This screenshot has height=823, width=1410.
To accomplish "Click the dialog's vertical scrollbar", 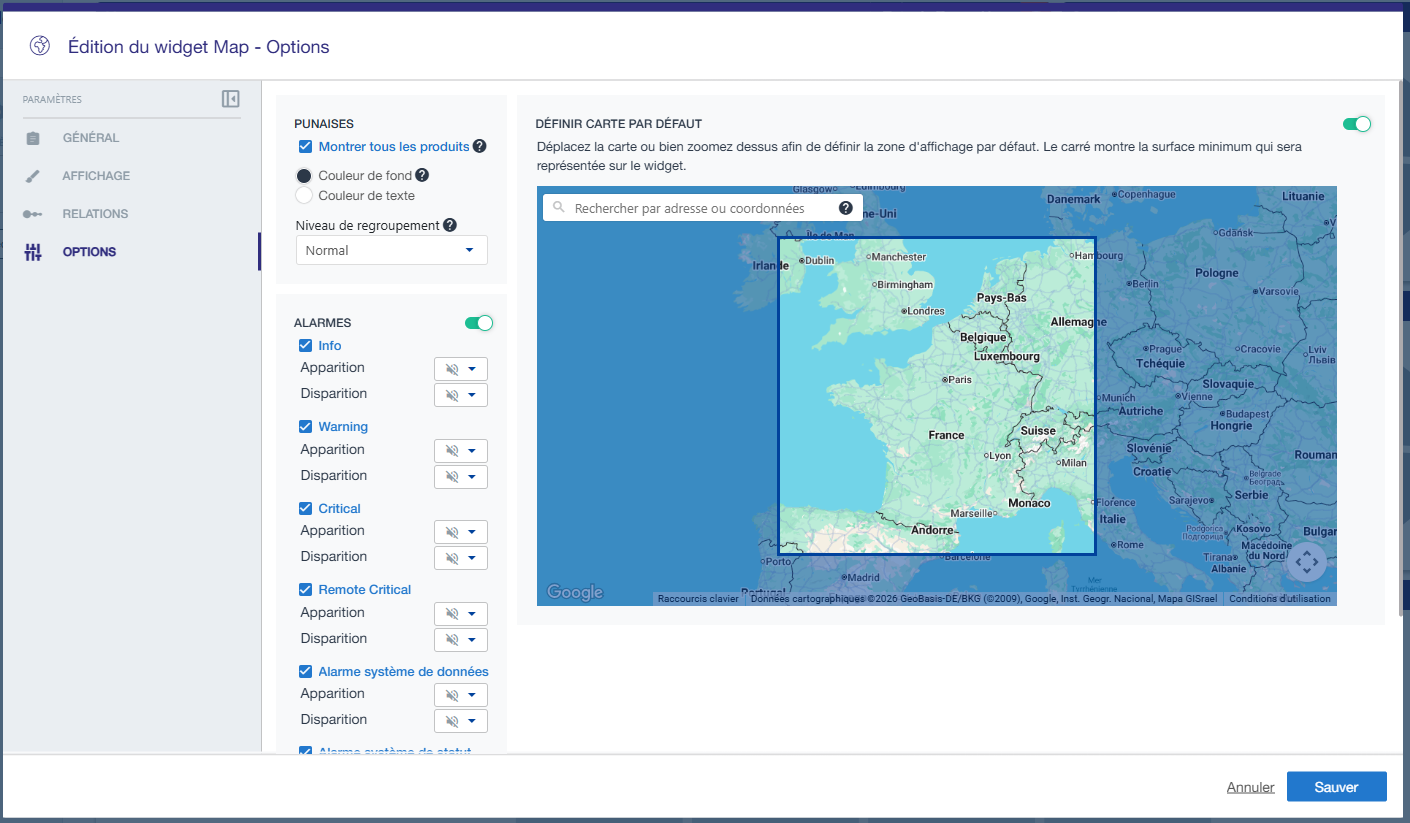I will point(1403,350).
